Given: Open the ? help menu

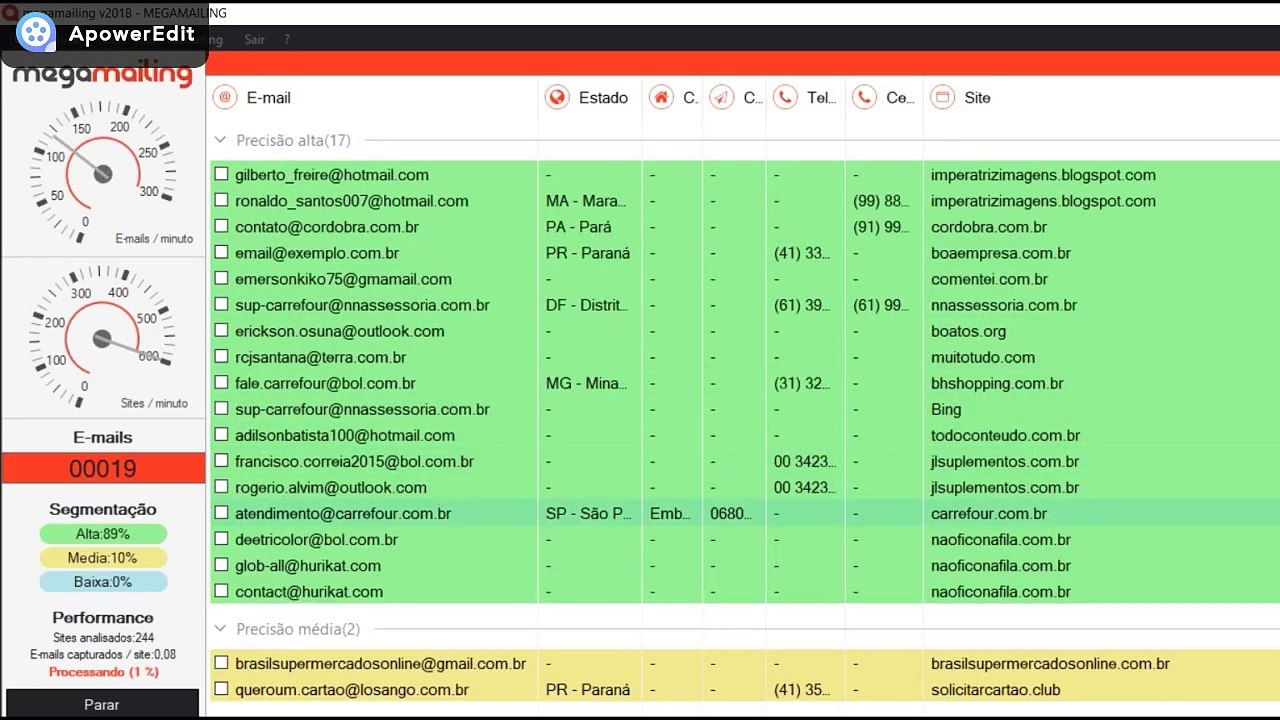Looking at the screenshot, I should pos(287,39).
